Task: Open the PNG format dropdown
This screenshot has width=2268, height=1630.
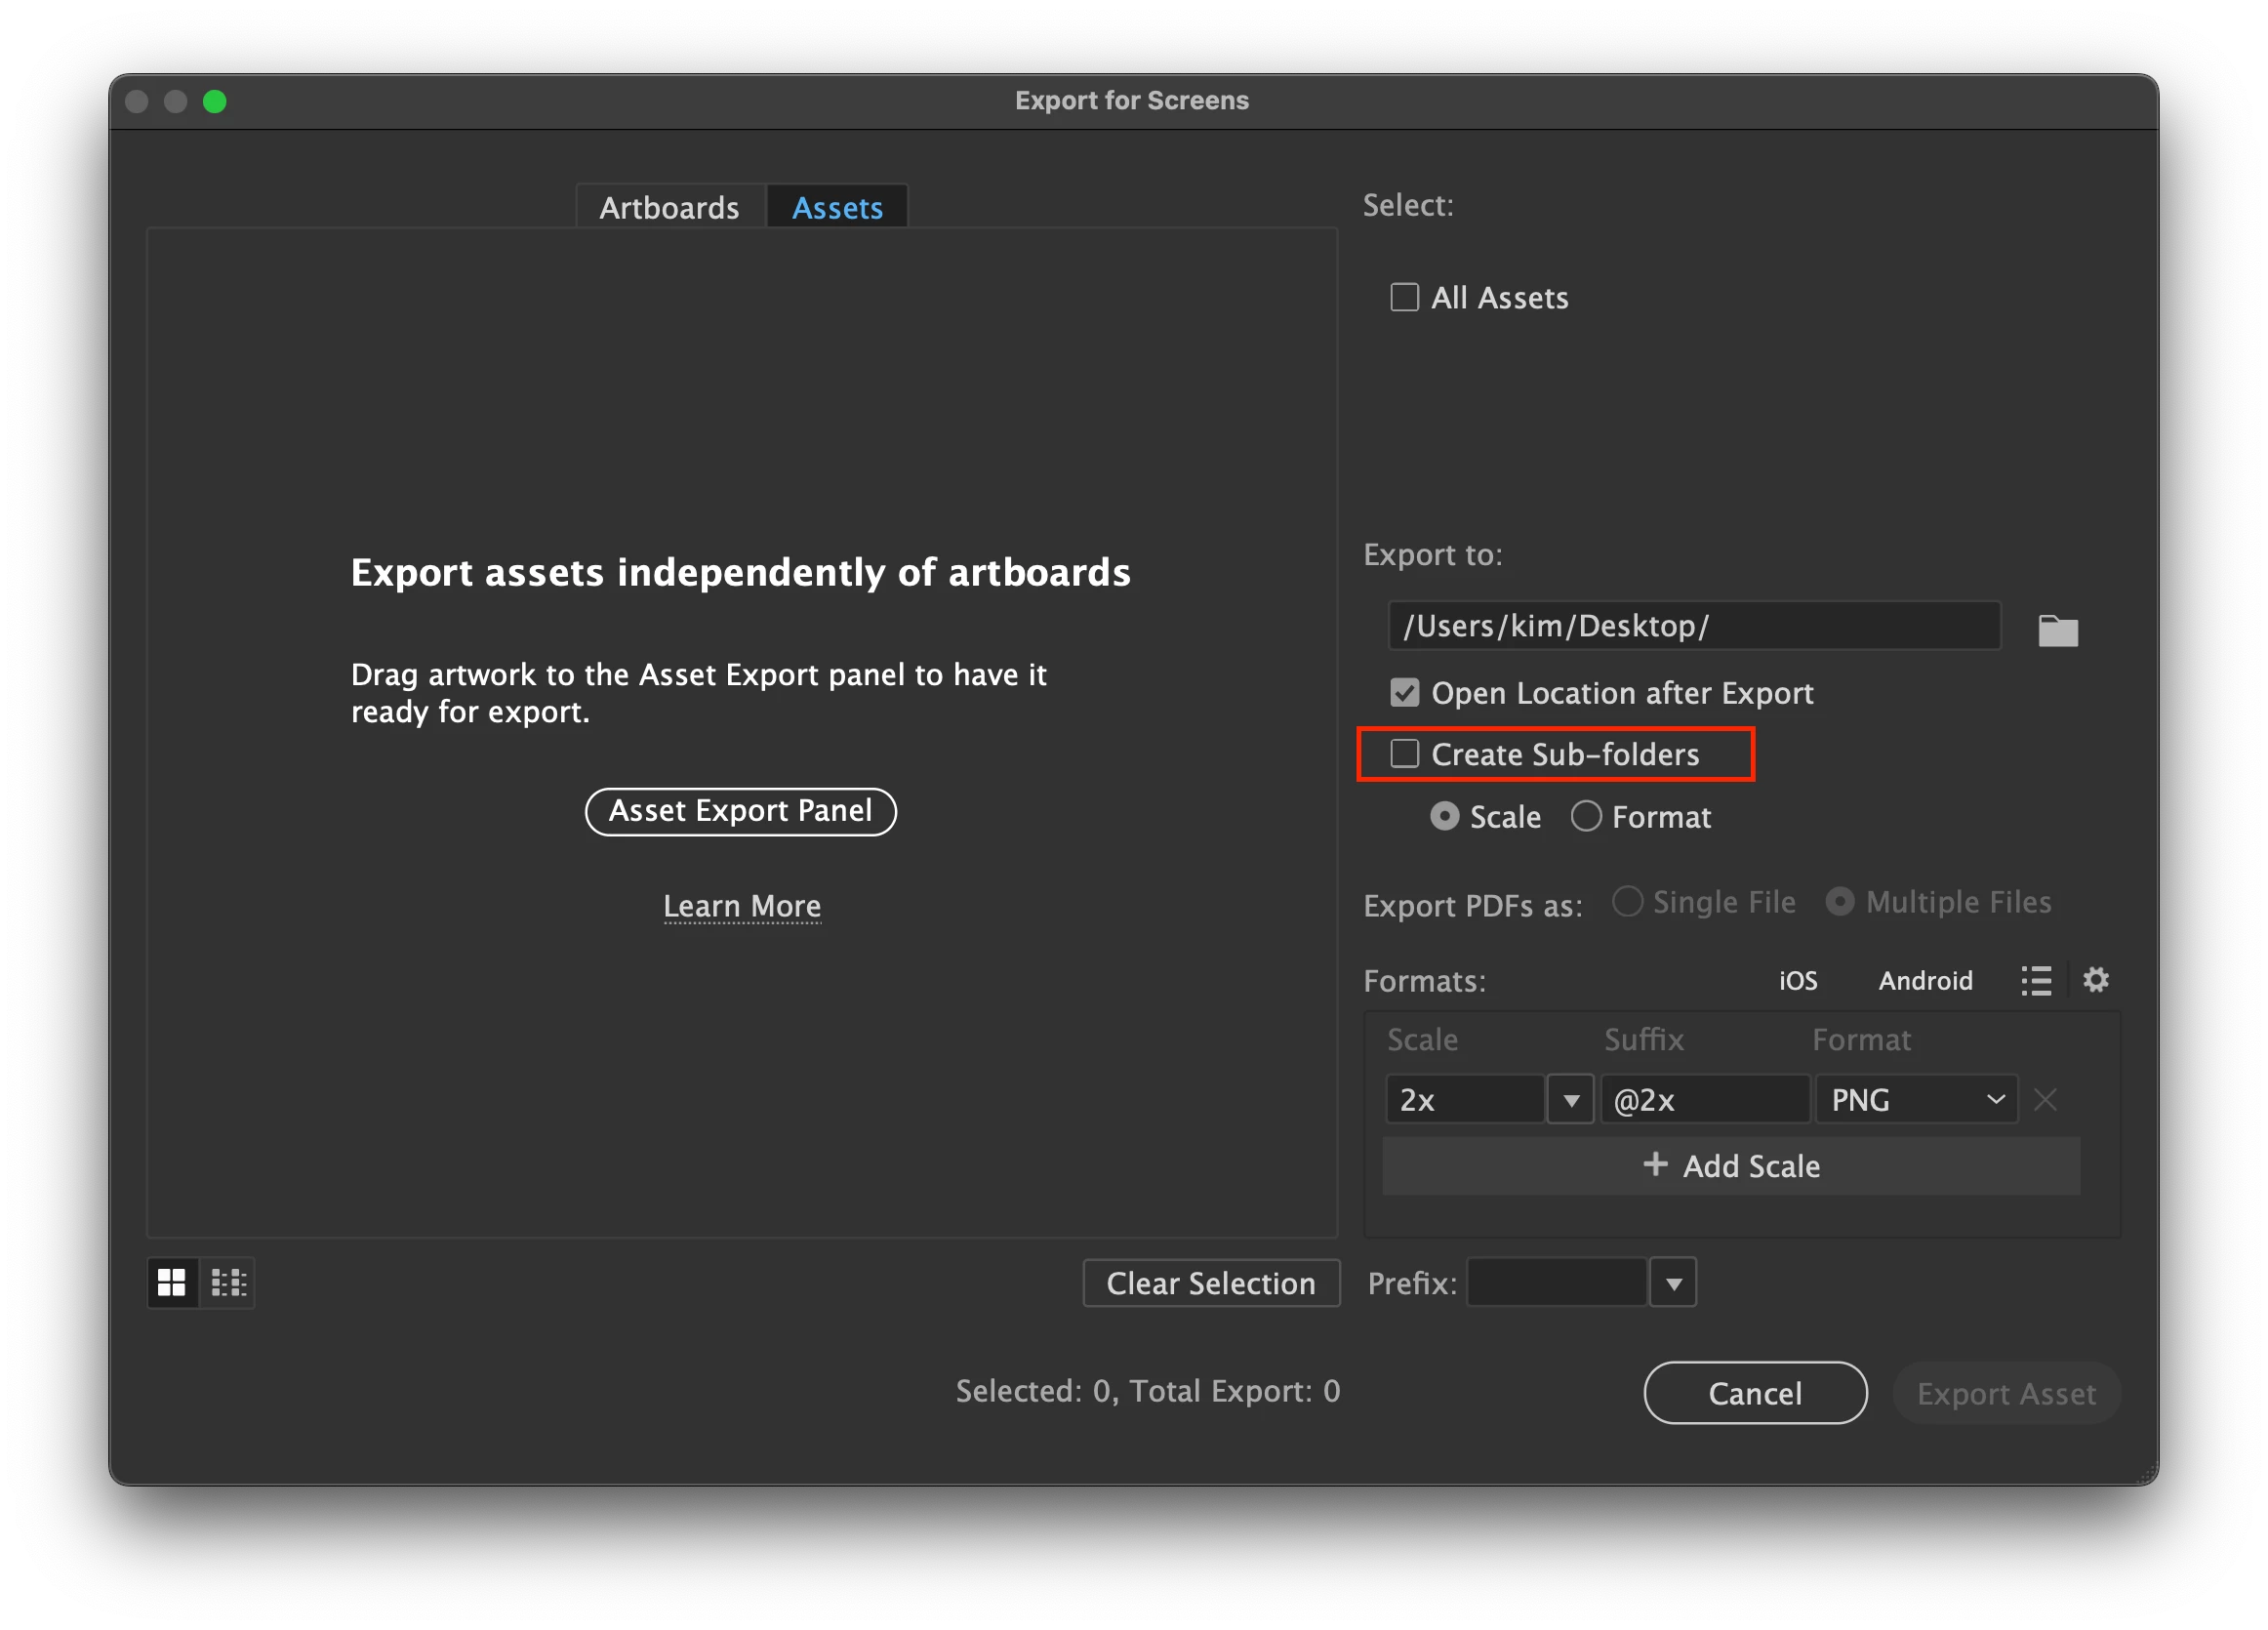Action: point(1915,1100)
